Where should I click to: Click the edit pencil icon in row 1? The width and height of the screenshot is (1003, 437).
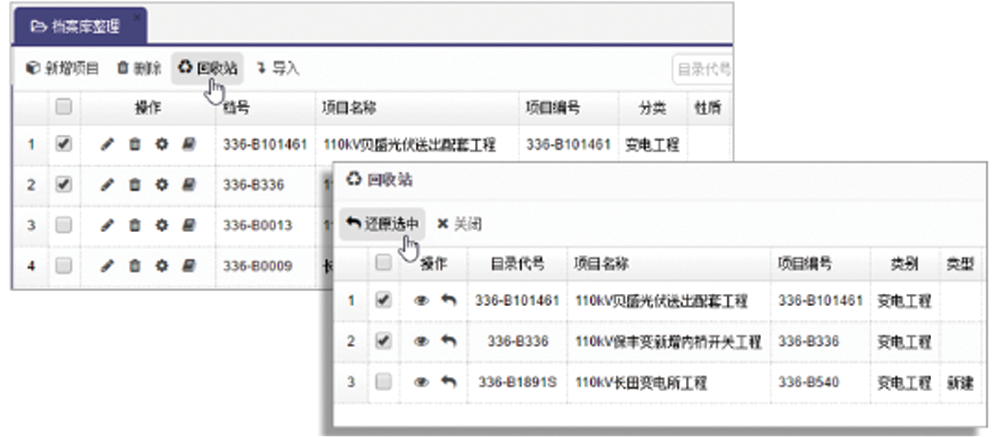coord(108,144)
